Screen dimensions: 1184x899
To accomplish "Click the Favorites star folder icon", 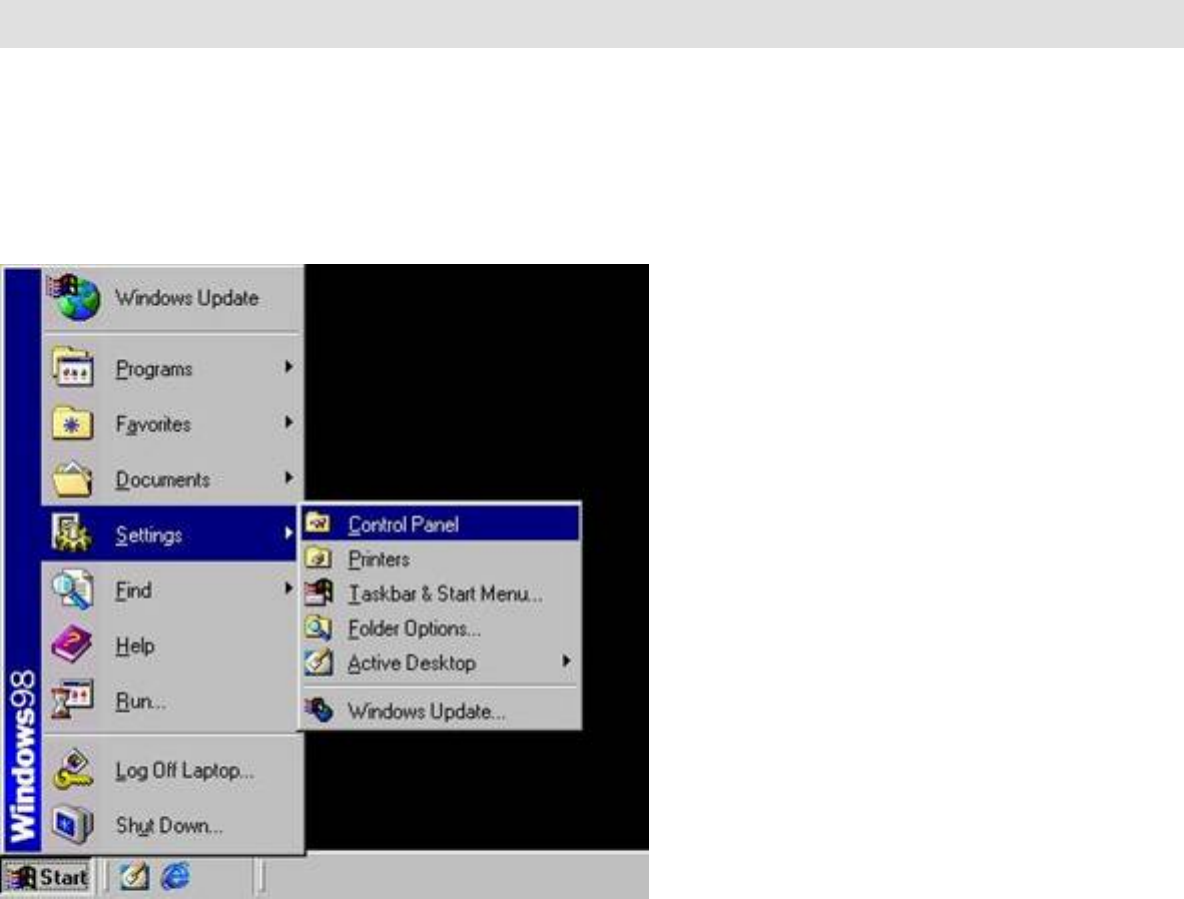I will 73,424.
